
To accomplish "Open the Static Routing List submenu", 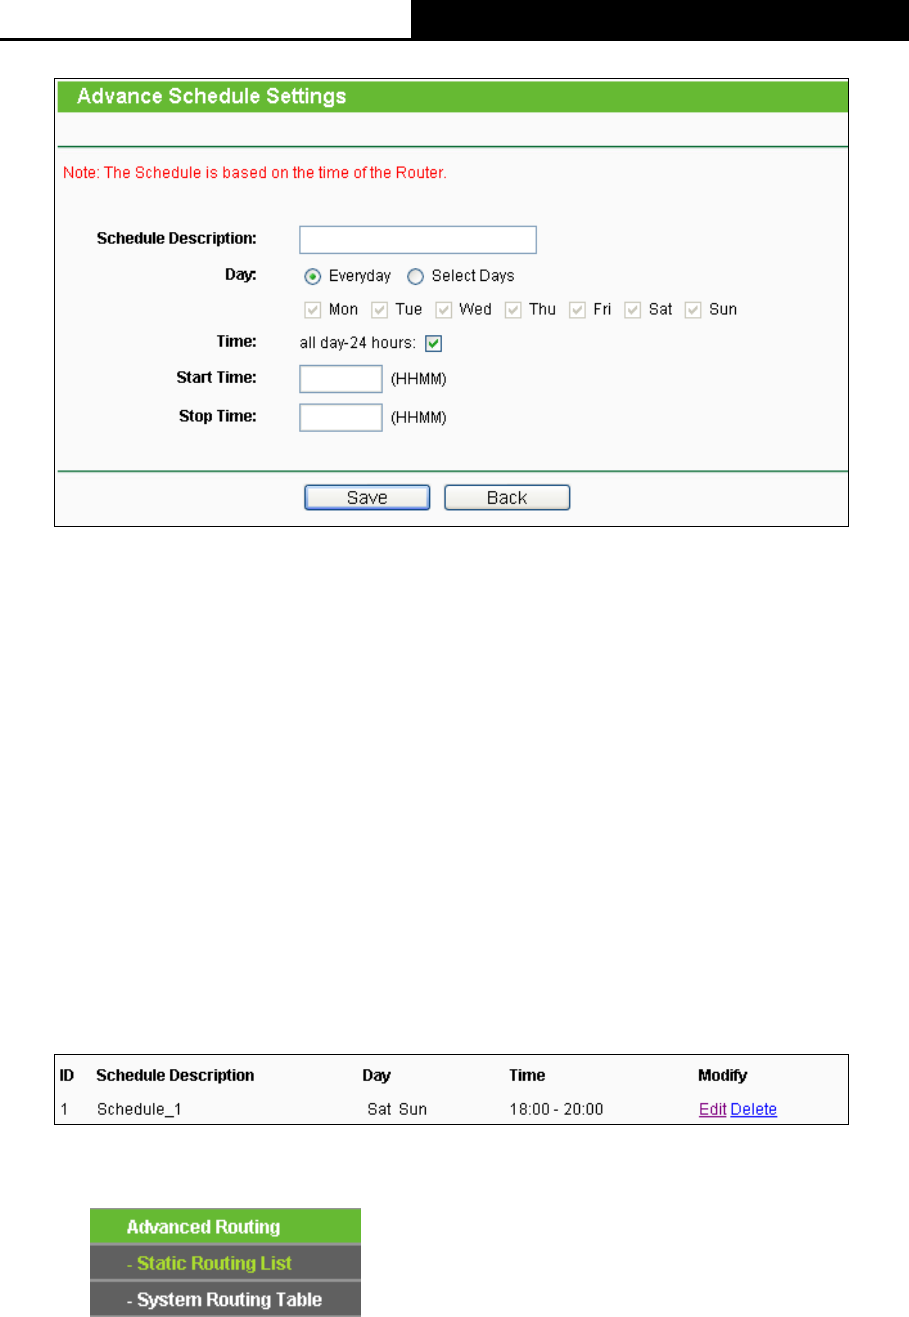I will coord(225,1263).
